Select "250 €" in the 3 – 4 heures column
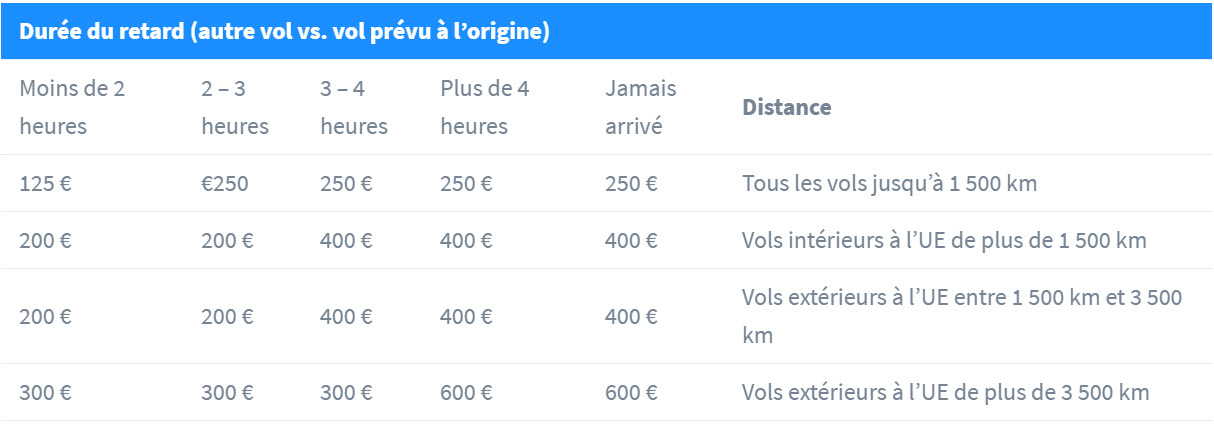 click(346, 184)
